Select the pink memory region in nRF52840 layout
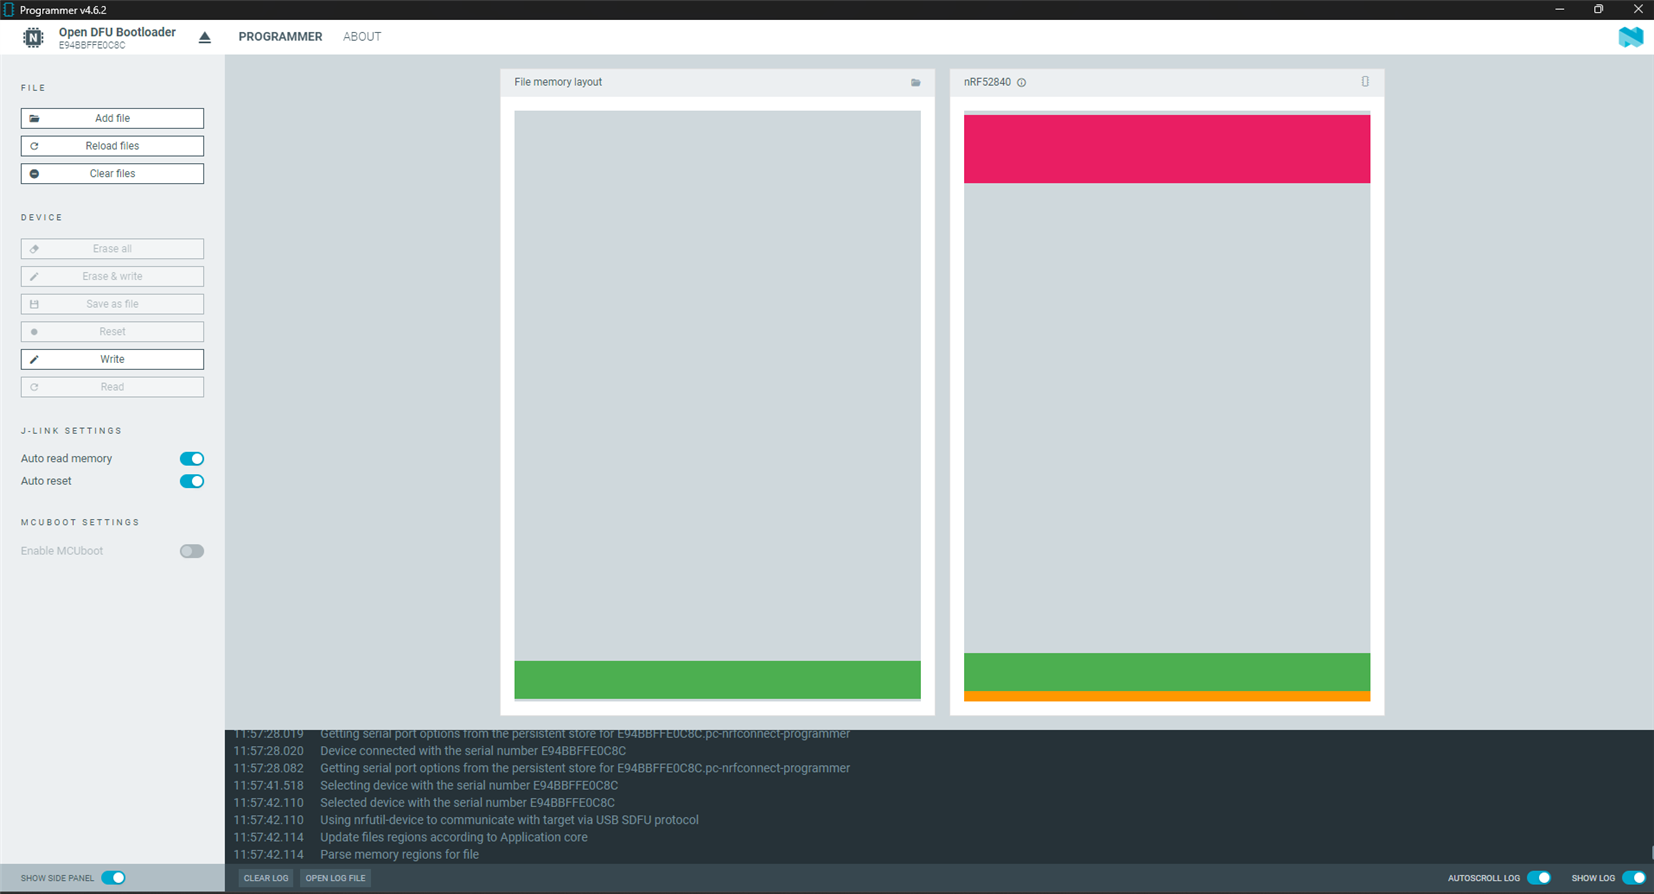Screen dimensions: 1654x894 (x=1167, y=149)
